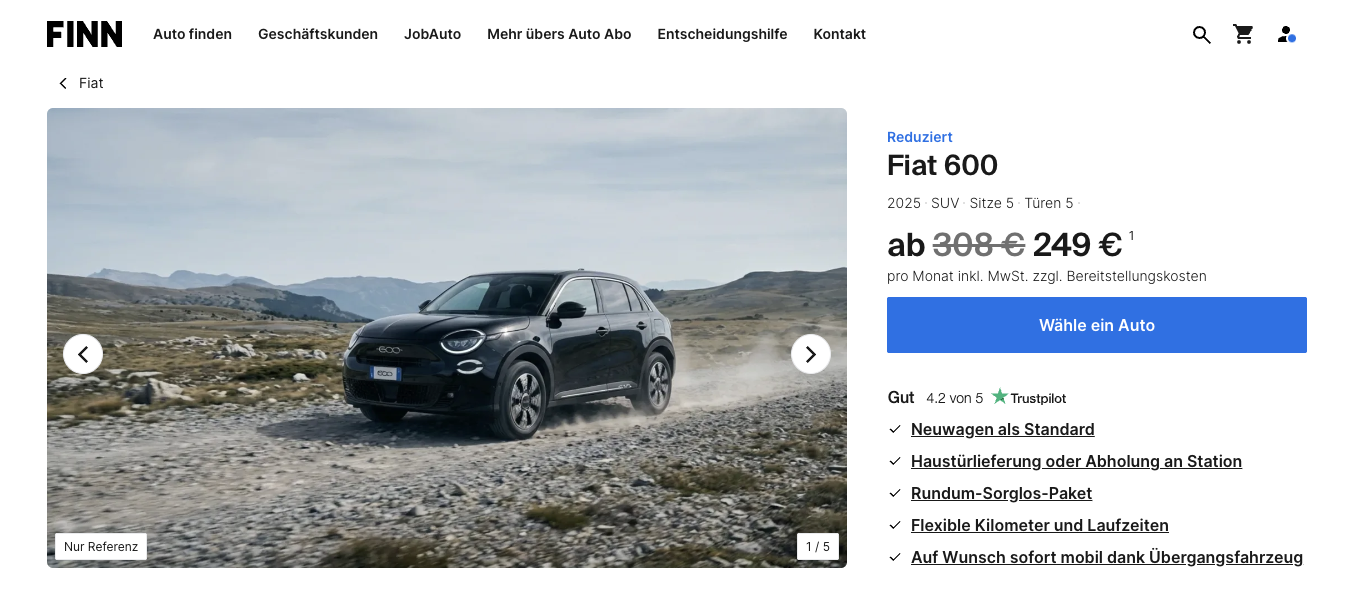Open the search magnifier icon
Image resolution: width=1362 pixels, height=592 pixels.
(1202, 35)
